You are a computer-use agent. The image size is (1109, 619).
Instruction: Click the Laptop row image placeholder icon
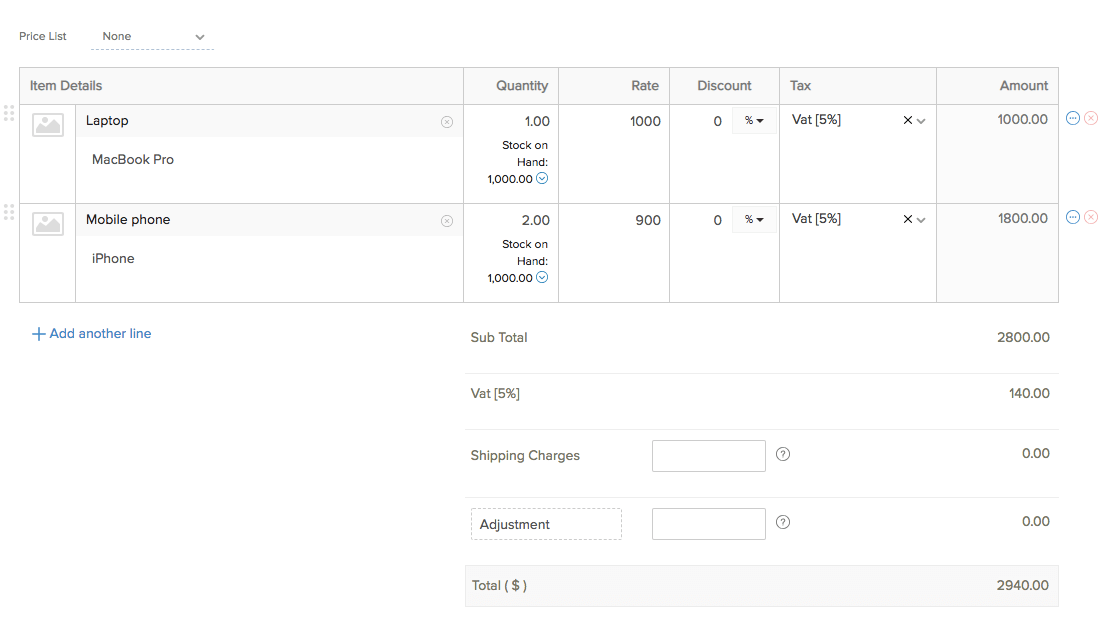tap(48, 125)
